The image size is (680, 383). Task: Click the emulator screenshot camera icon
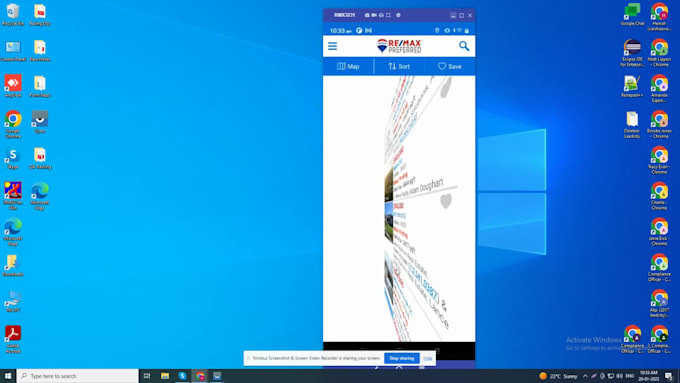367,15
